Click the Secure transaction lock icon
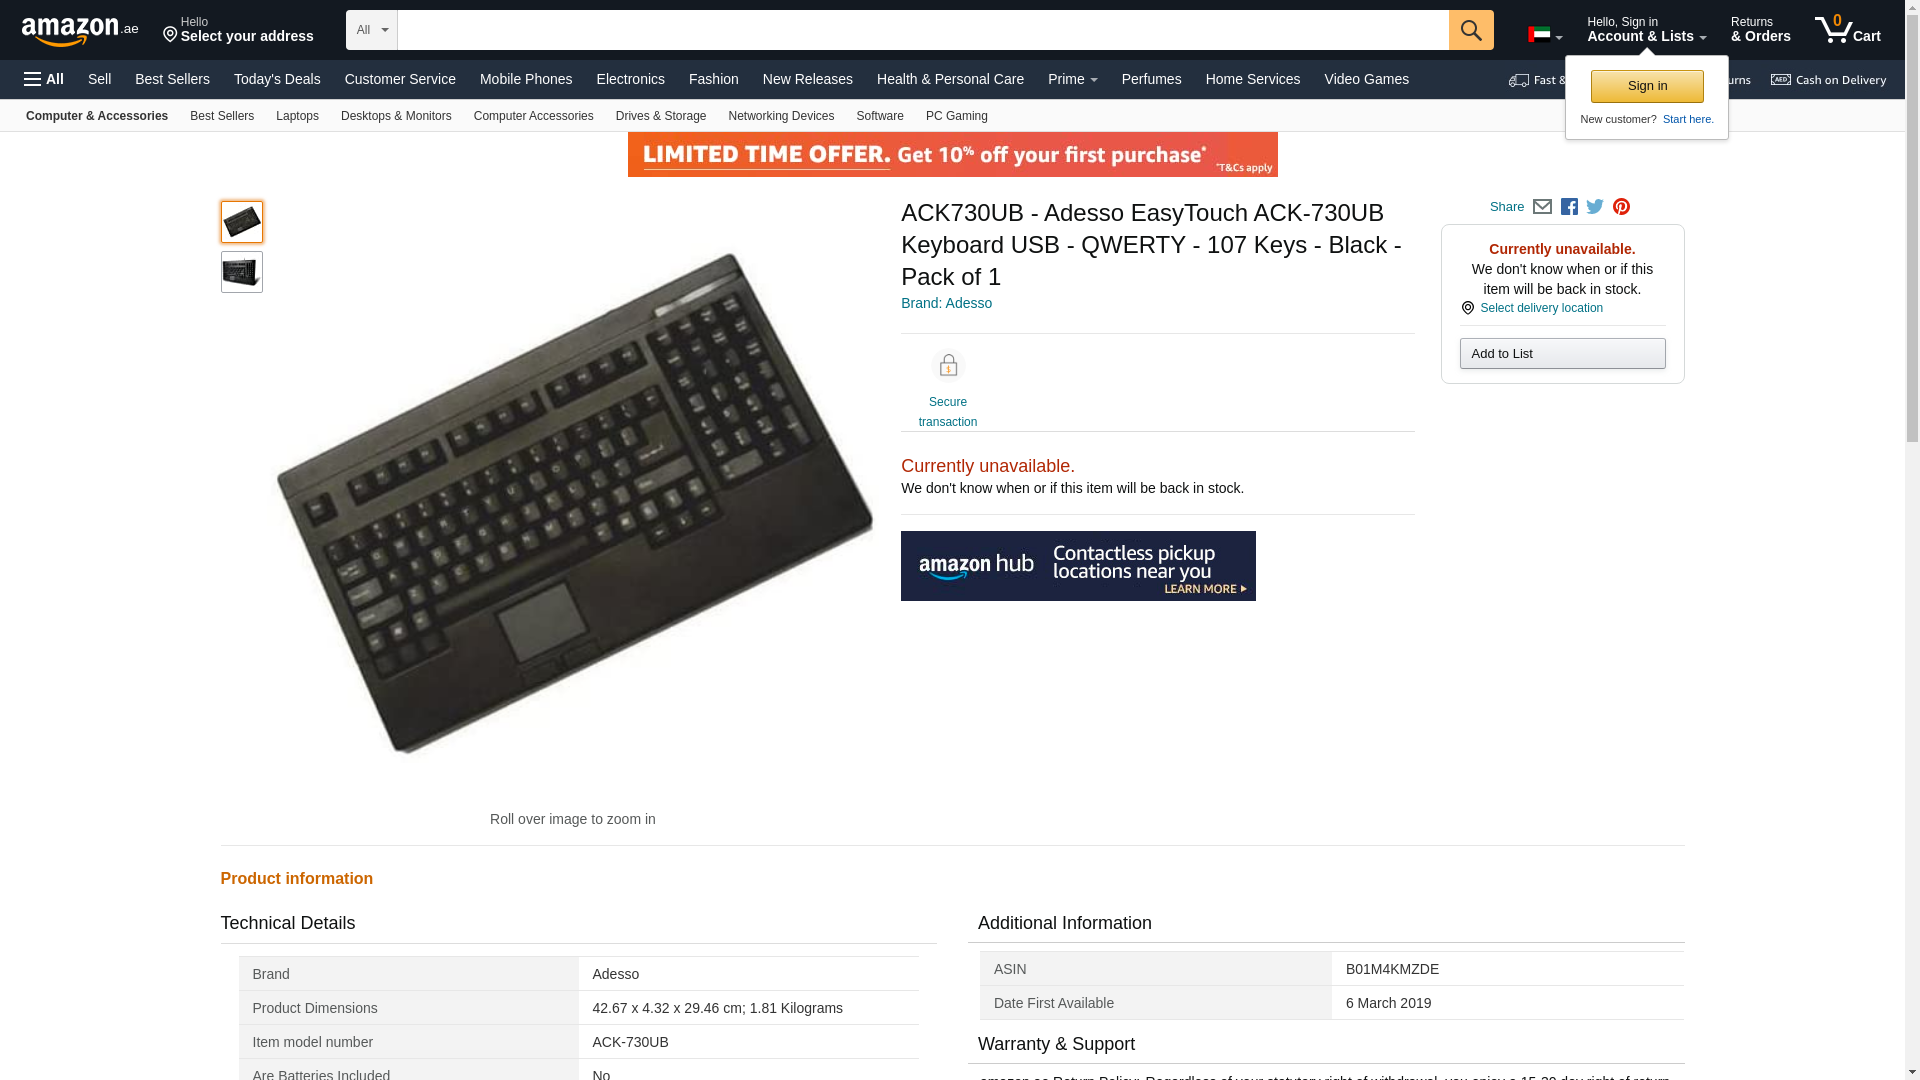 [x=948, y=366]
